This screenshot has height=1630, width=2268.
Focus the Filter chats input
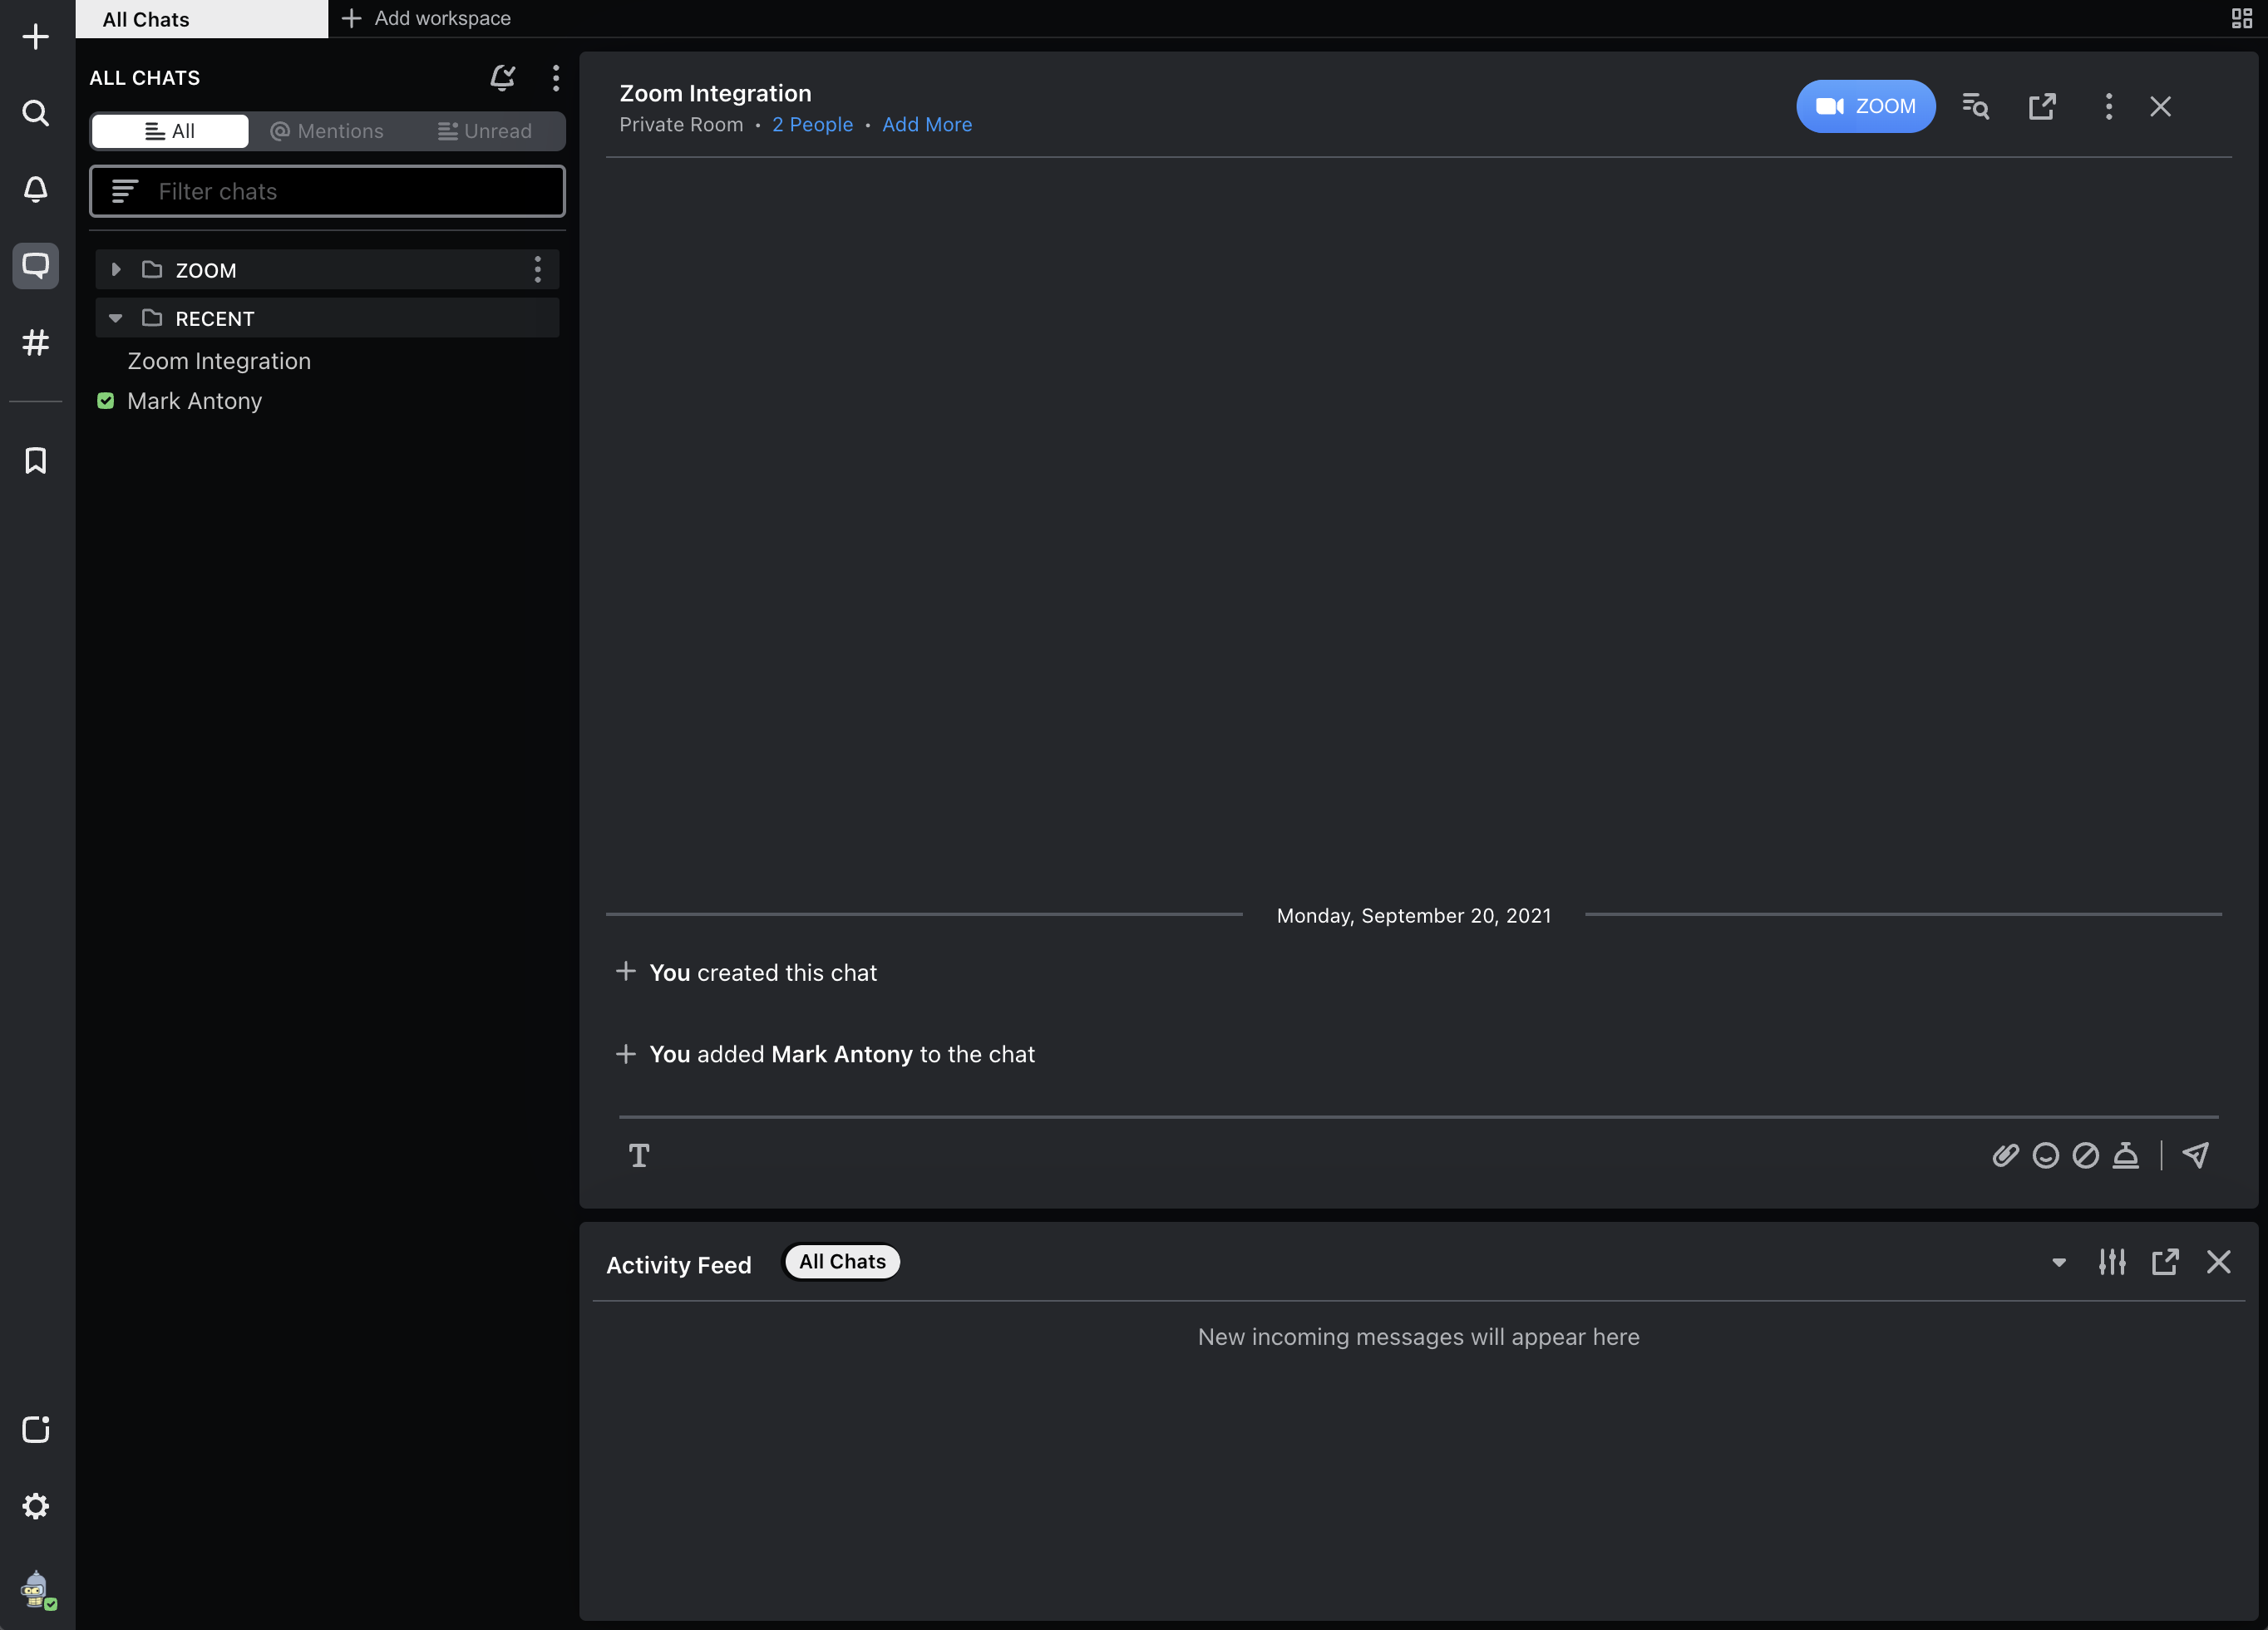click(327, 191)
